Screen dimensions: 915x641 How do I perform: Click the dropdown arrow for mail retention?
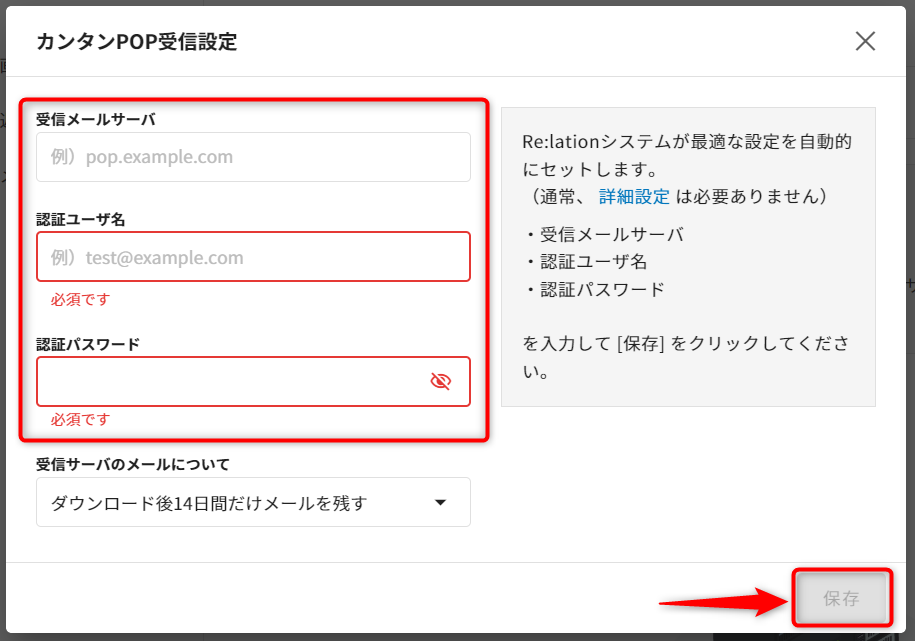pyautogui.click(x=440, y=502)
